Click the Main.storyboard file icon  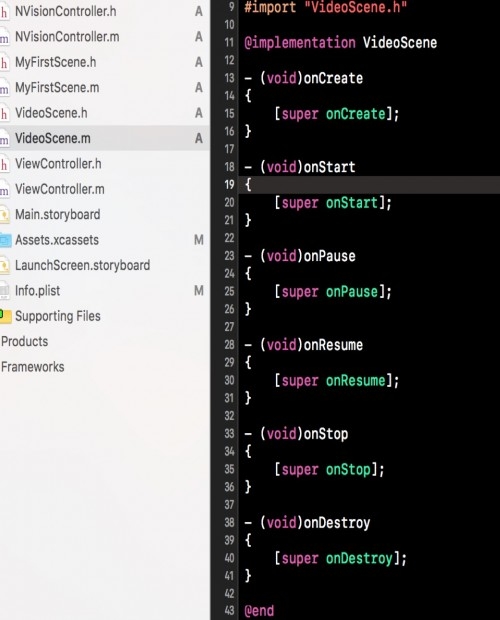click(4, 215)
